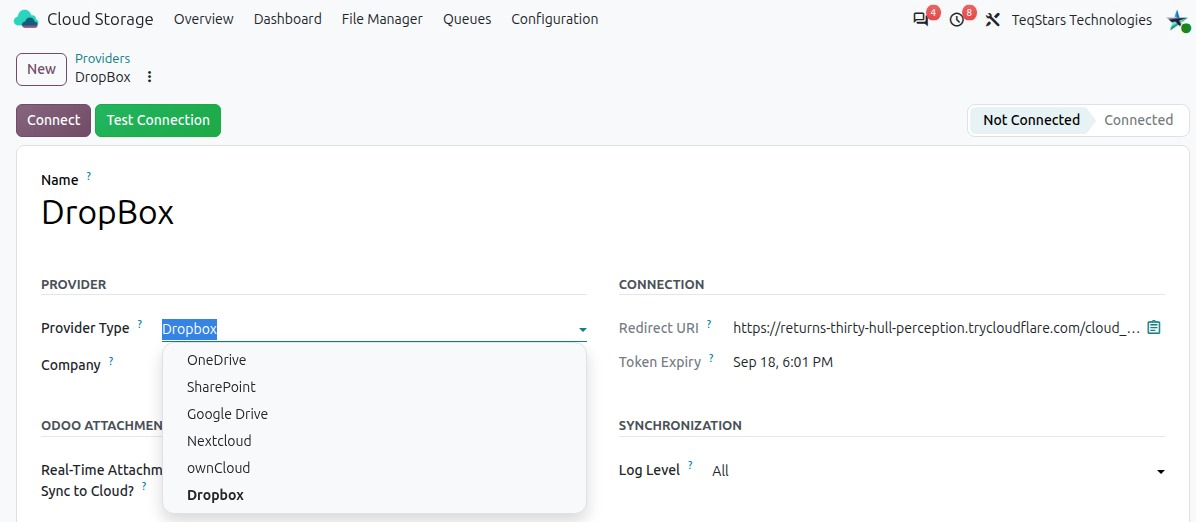Click the DropBox breadcrumb title

click(x=102, y=77)
